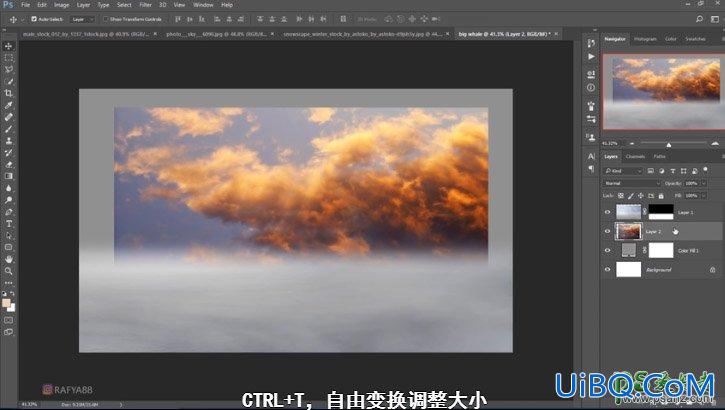Open the Search icon in options bar
Viewport: 725px width, 410px height.
coord(699,19)
